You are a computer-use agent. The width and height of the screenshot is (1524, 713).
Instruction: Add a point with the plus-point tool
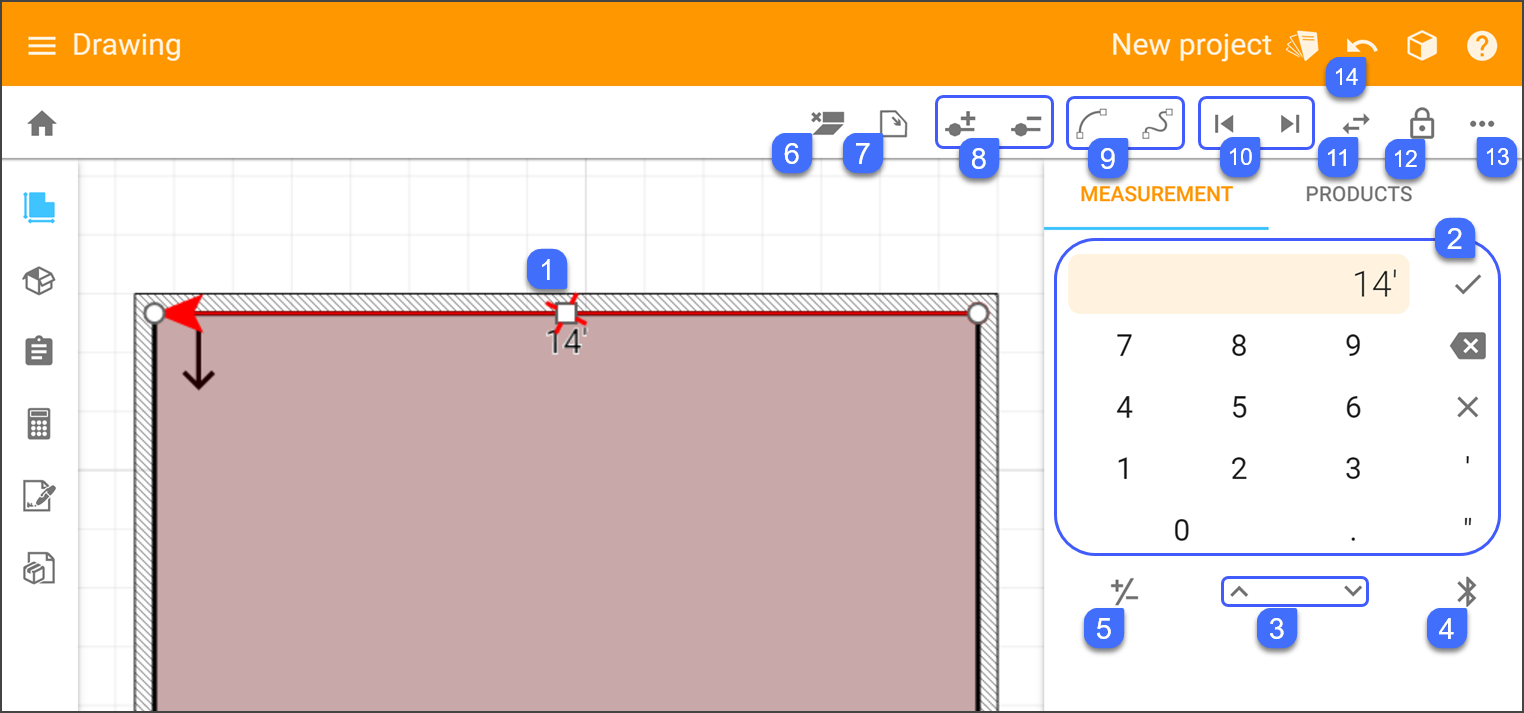point(961,125)
